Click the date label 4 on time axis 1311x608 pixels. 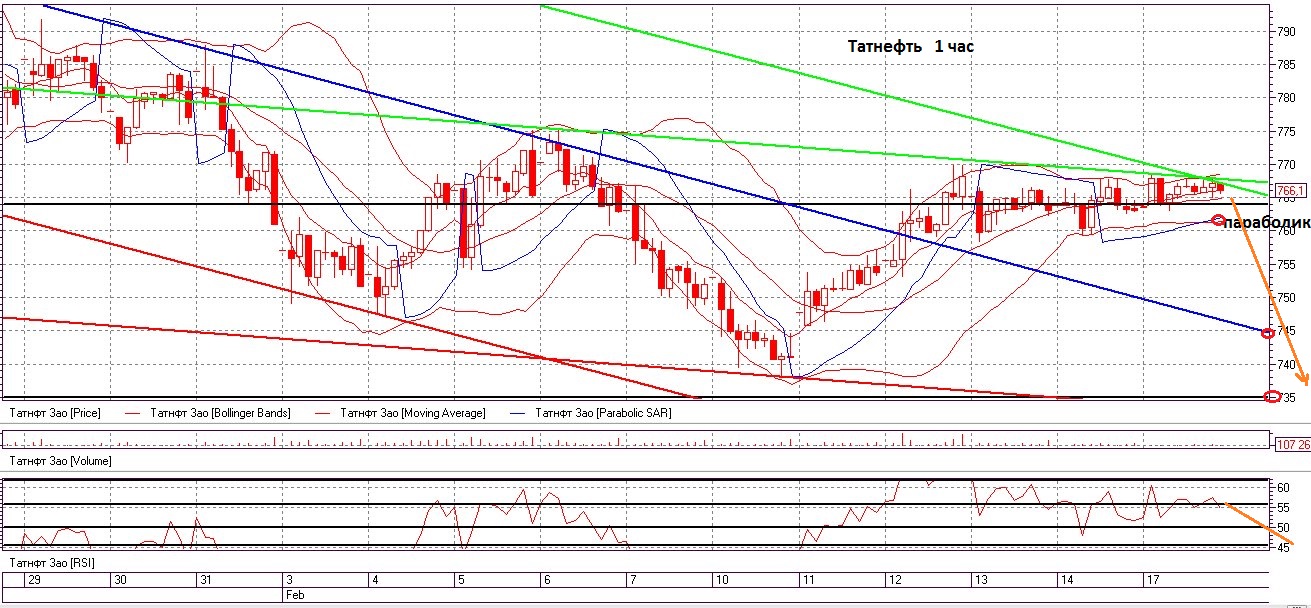374,580
